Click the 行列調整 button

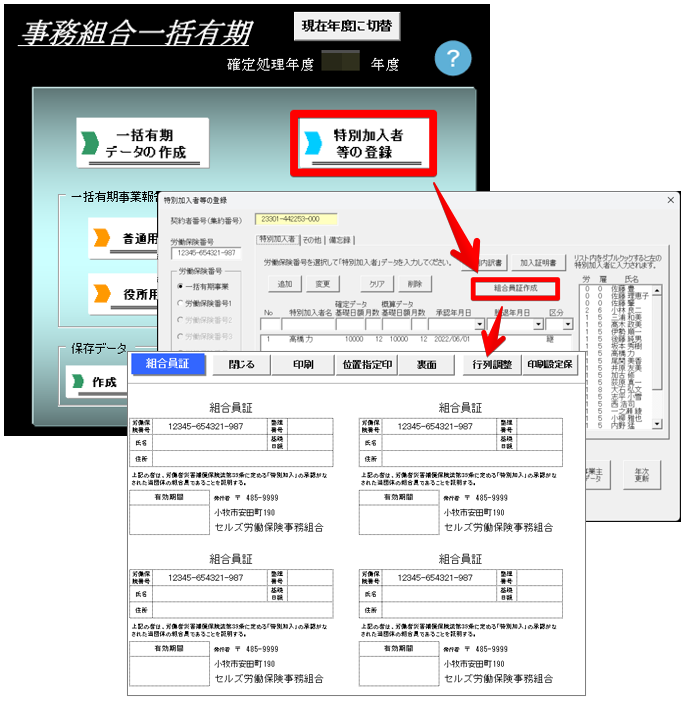coord(492,365)
